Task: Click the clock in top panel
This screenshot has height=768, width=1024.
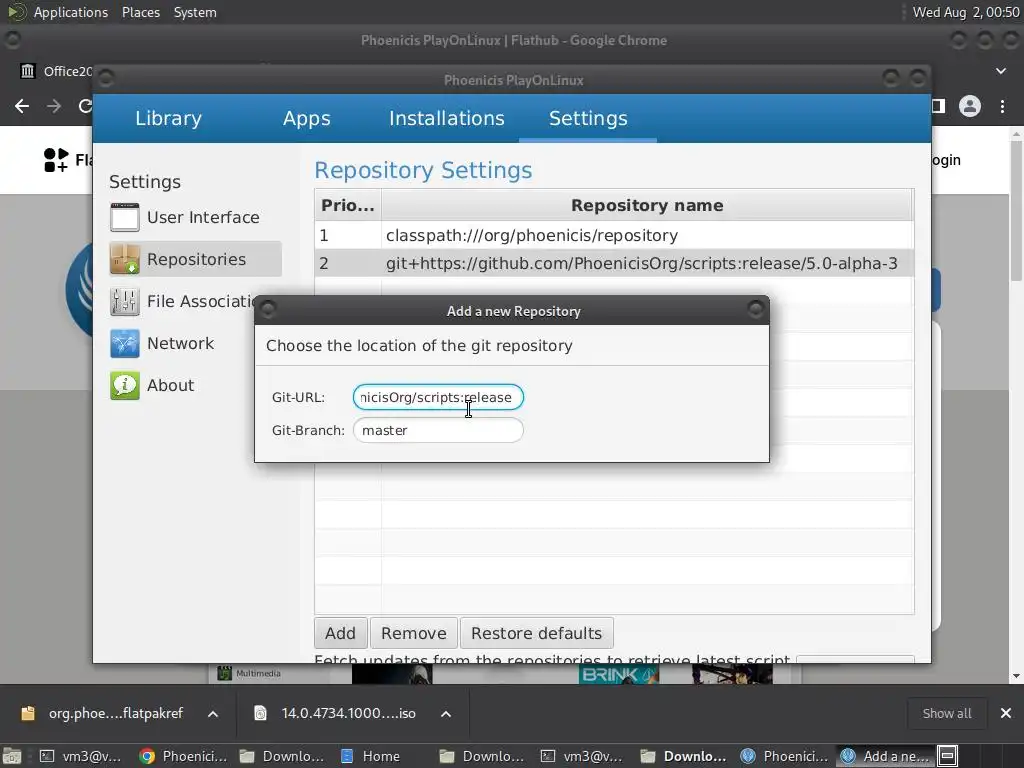Action: point(965,12)
